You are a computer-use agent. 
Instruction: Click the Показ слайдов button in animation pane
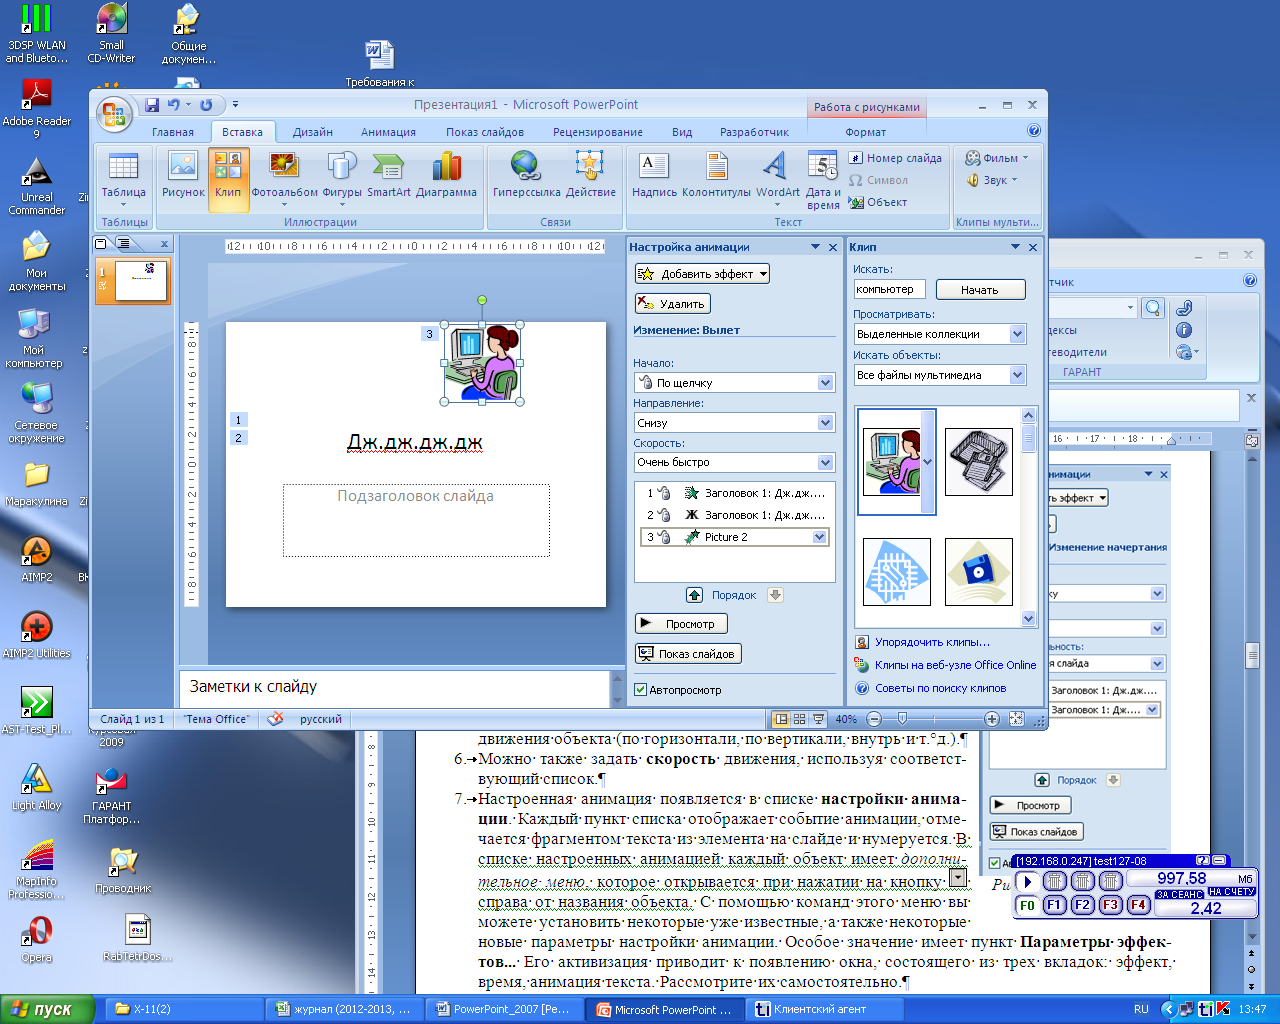coord(688,654)
